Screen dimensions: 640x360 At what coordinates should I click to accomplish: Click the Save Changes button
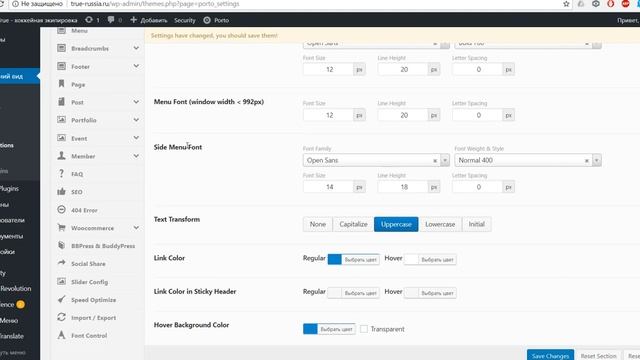pyautogui.click(x=550, y=356)
